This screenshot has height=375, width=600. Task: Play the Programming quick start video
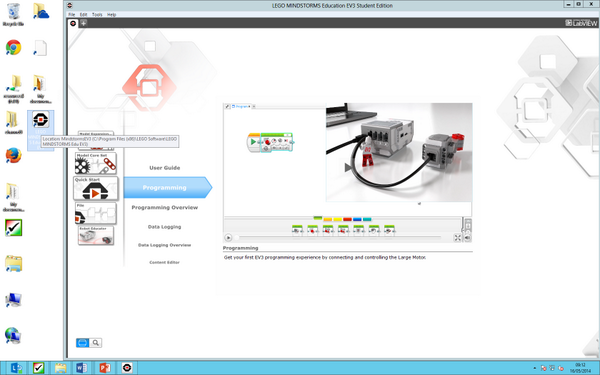[228, 238]
